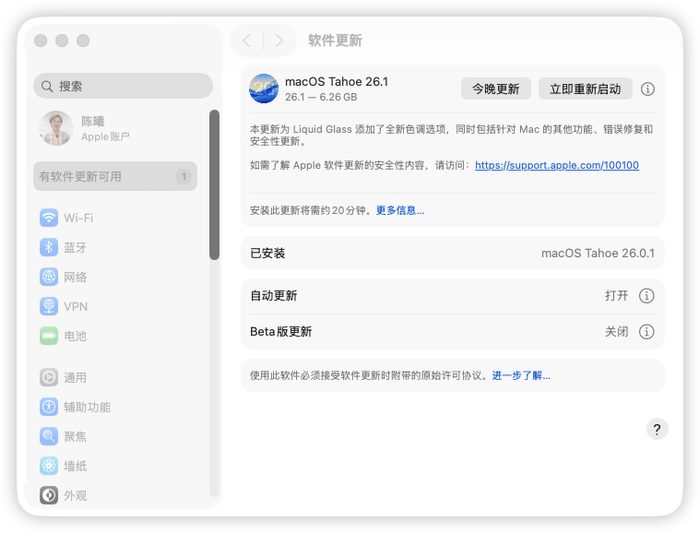The height and width of the screenshot is (533, 700).
Task: Open 聚焦 settings label in sidebar
Action: 75,436
